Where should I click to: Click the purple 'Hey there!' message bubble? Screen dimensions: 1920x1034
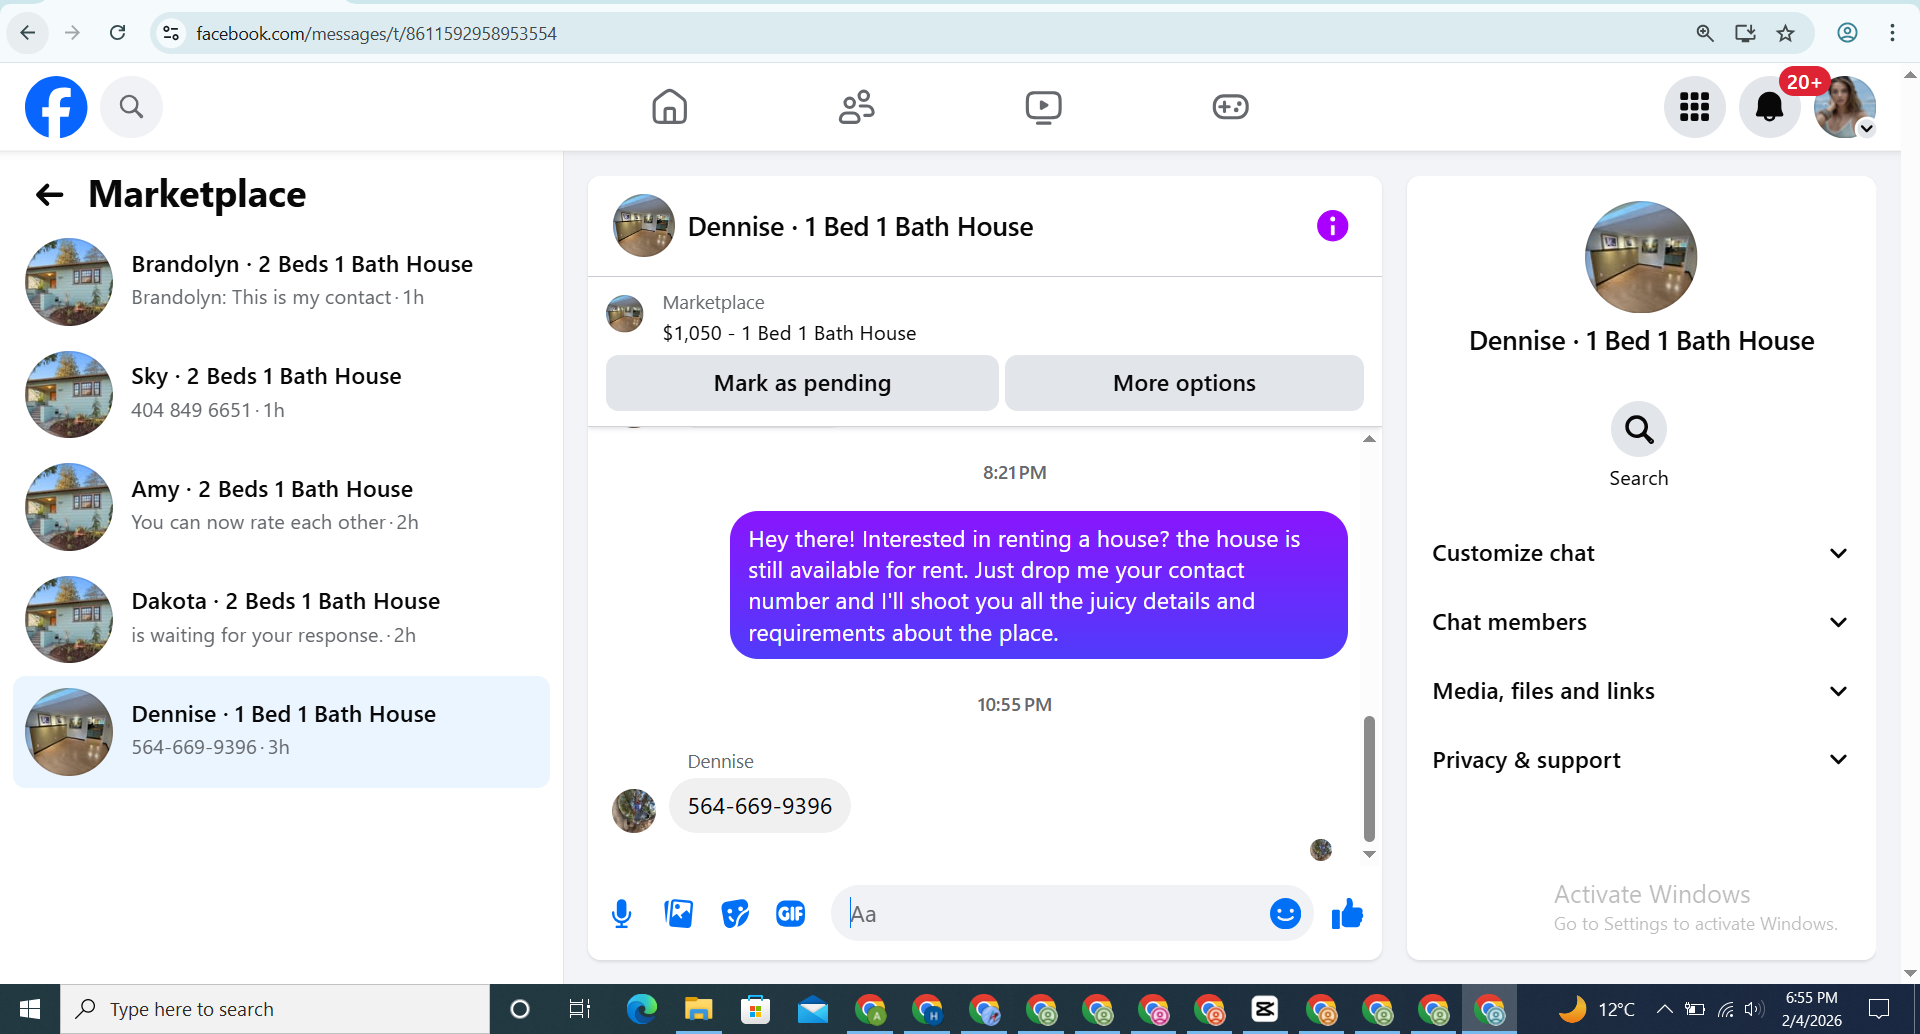pos(1039,585)
